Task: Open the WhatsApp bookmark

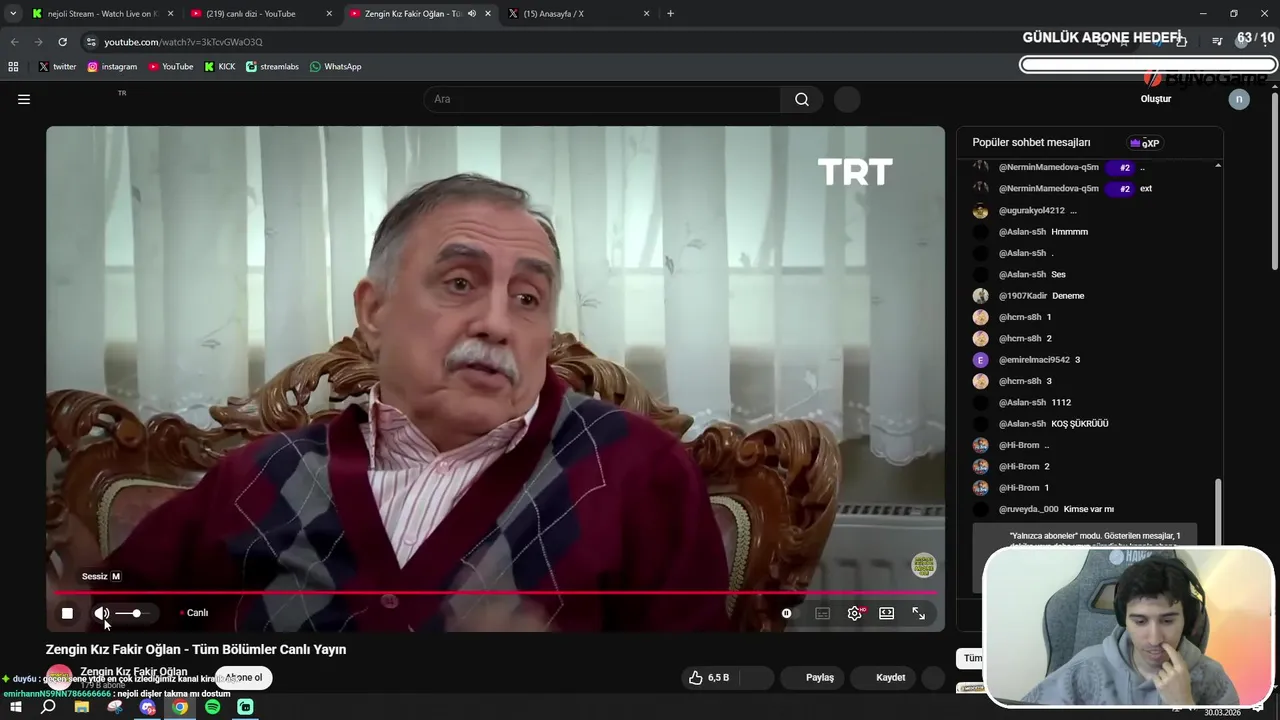Action: point(336,67)
